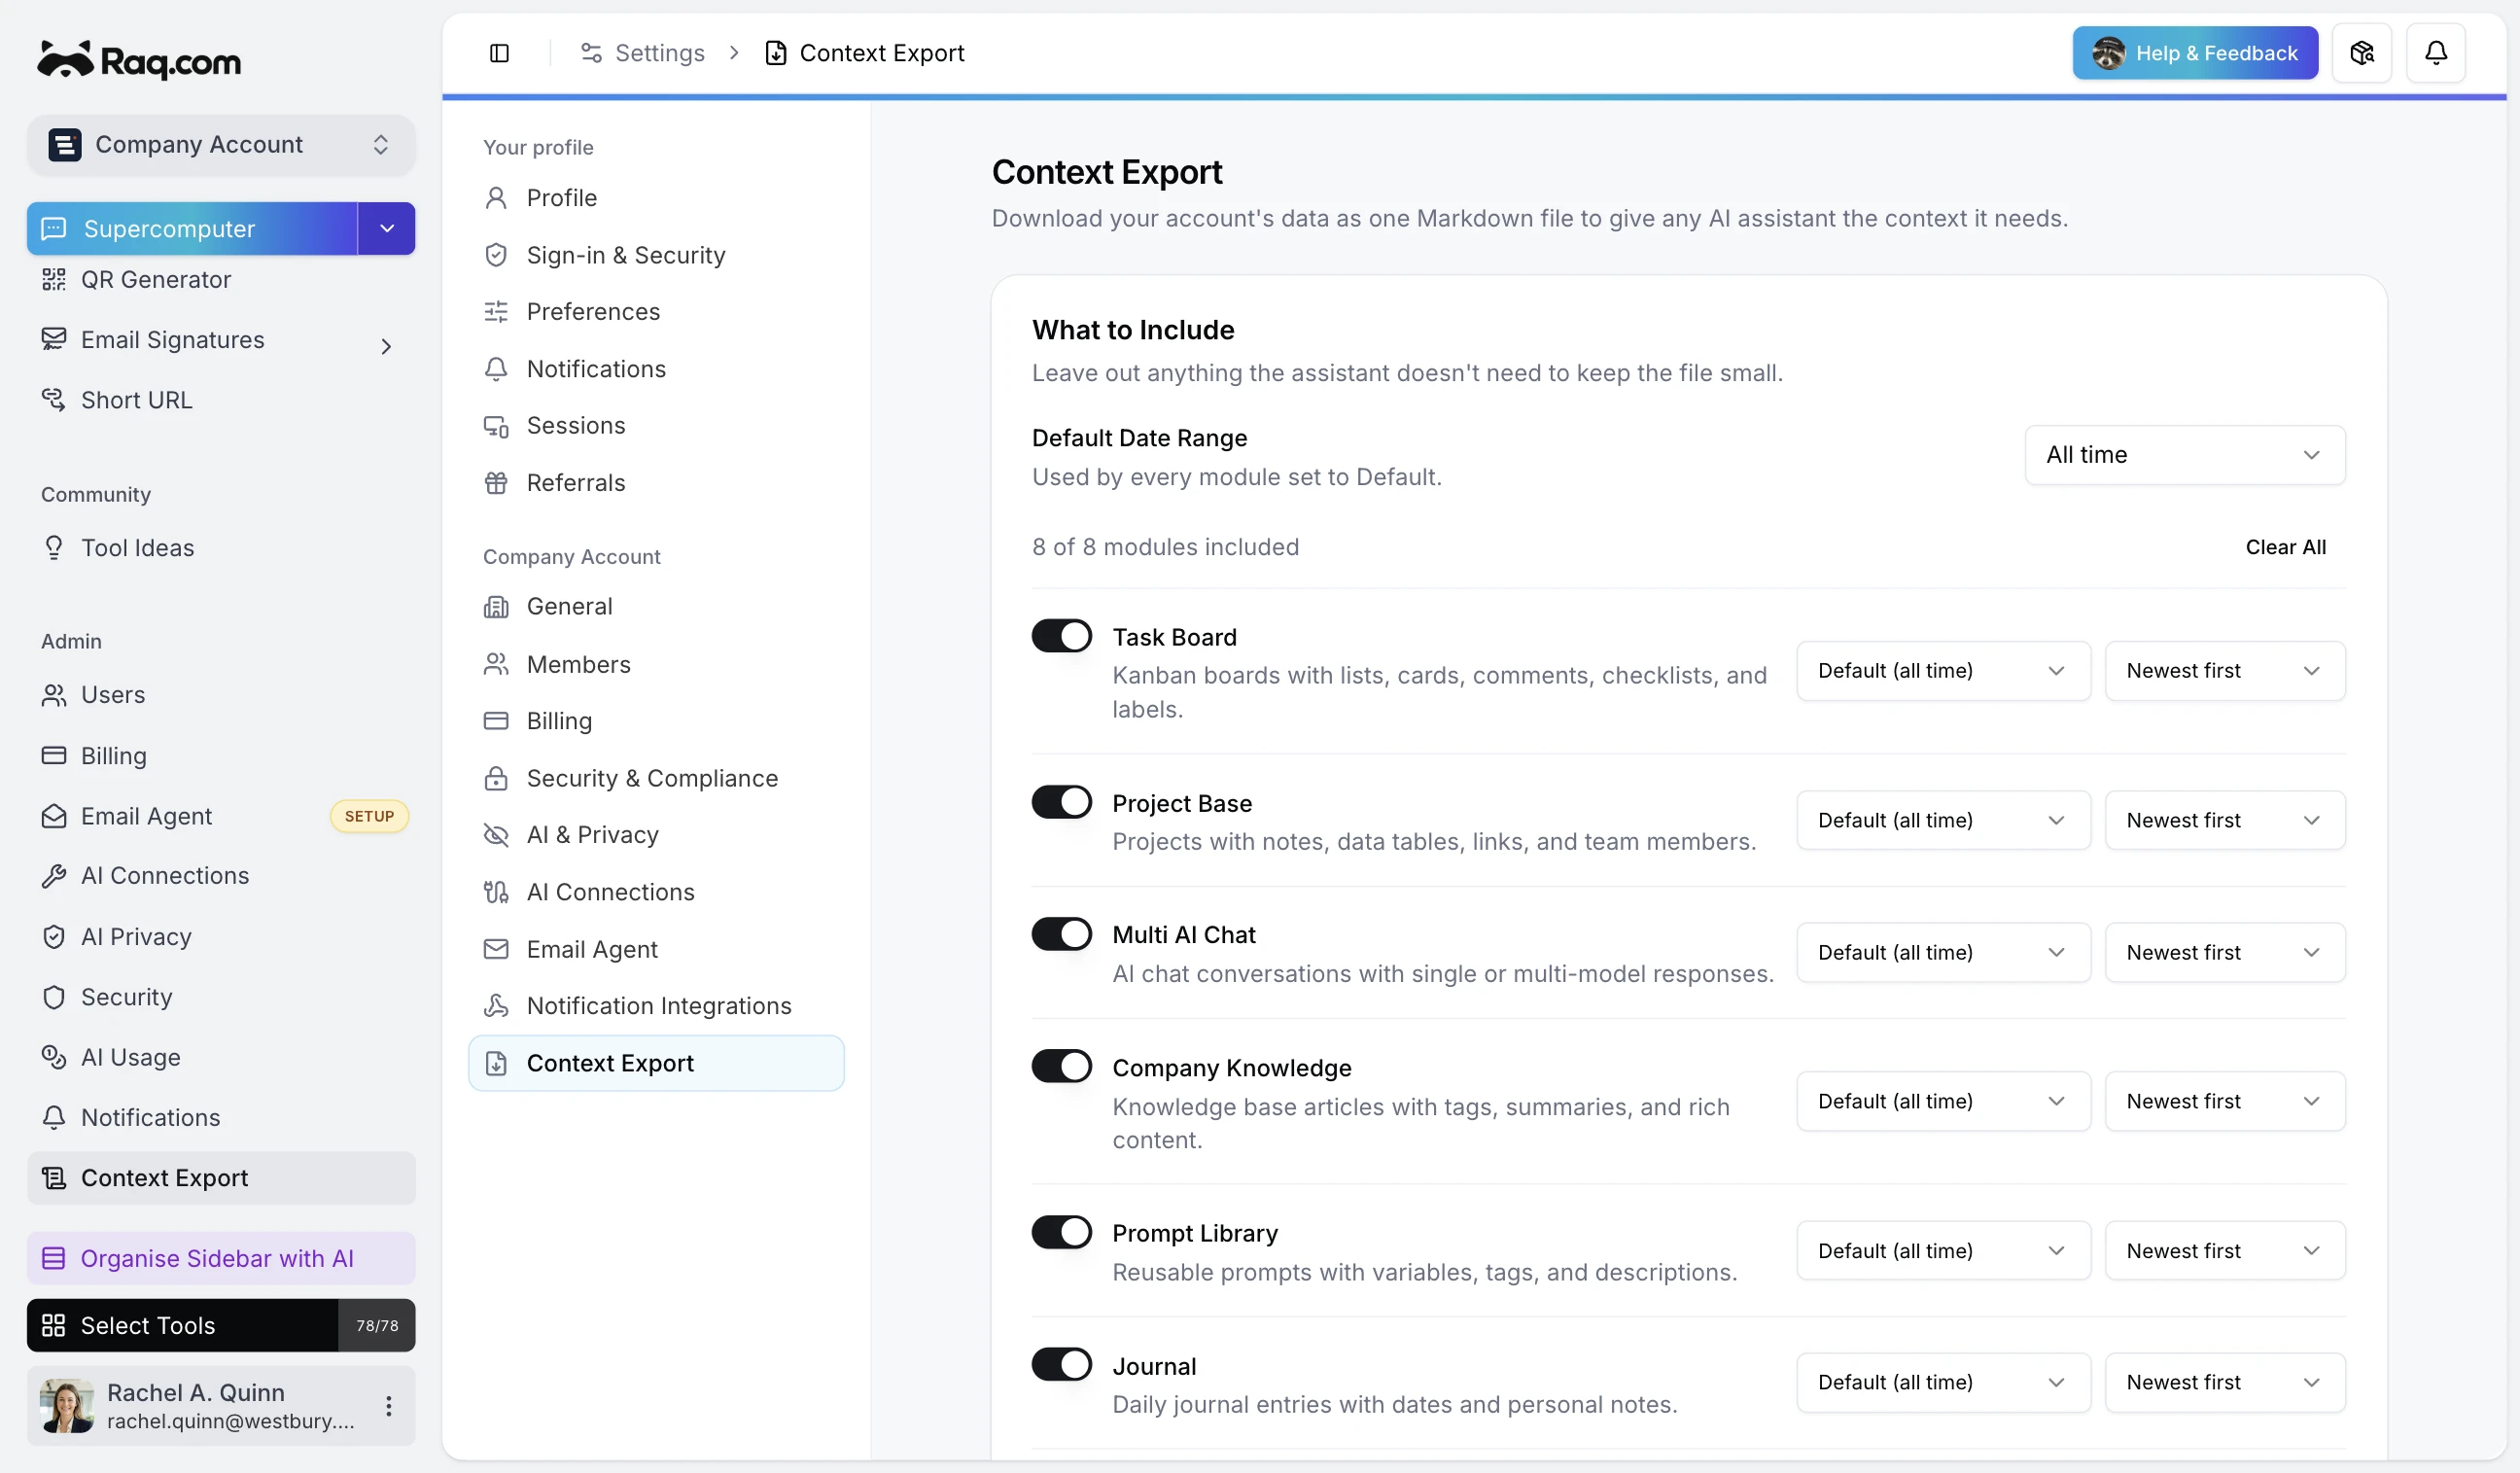Expand the Company Account switcher
The height and width of the screenshot is (1473, 2520).
(220, 145)
